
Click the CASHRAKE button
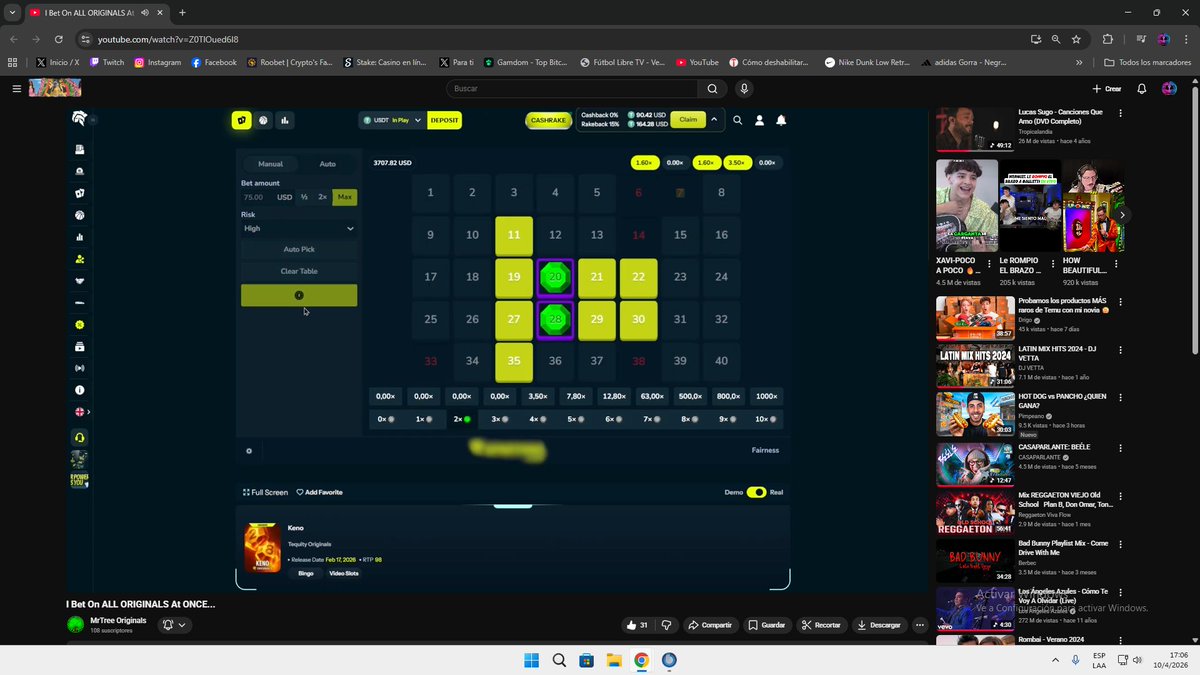pyautogui.click(x=549, y=120)
